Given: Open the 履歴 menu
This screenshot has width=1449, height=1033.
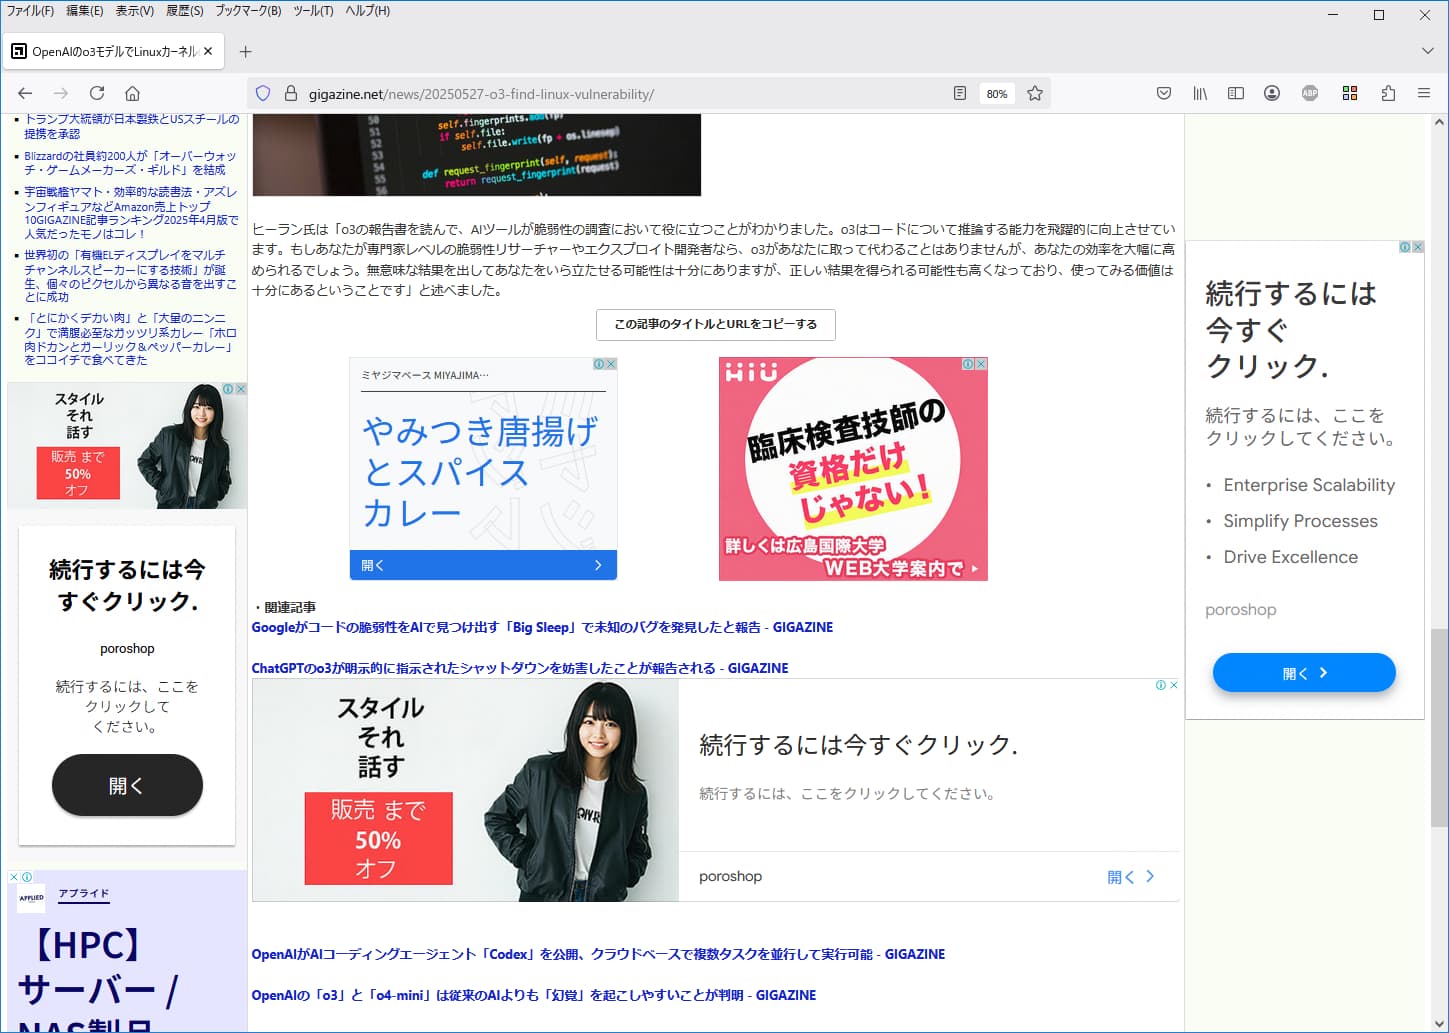Looking at the screenshot, I should 184,10.
